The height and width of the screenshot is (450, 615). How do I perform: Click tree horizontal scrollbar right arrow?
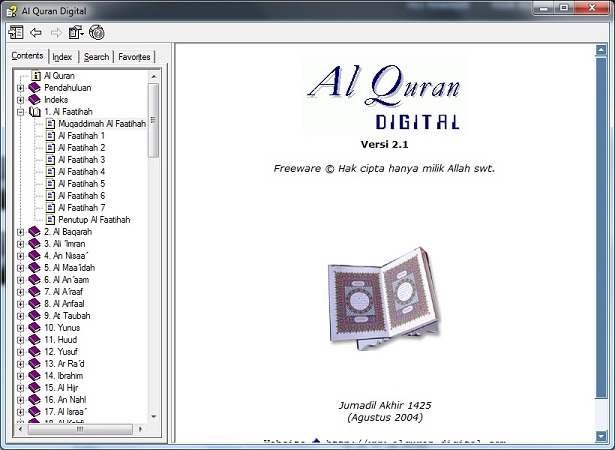(140, 429)
